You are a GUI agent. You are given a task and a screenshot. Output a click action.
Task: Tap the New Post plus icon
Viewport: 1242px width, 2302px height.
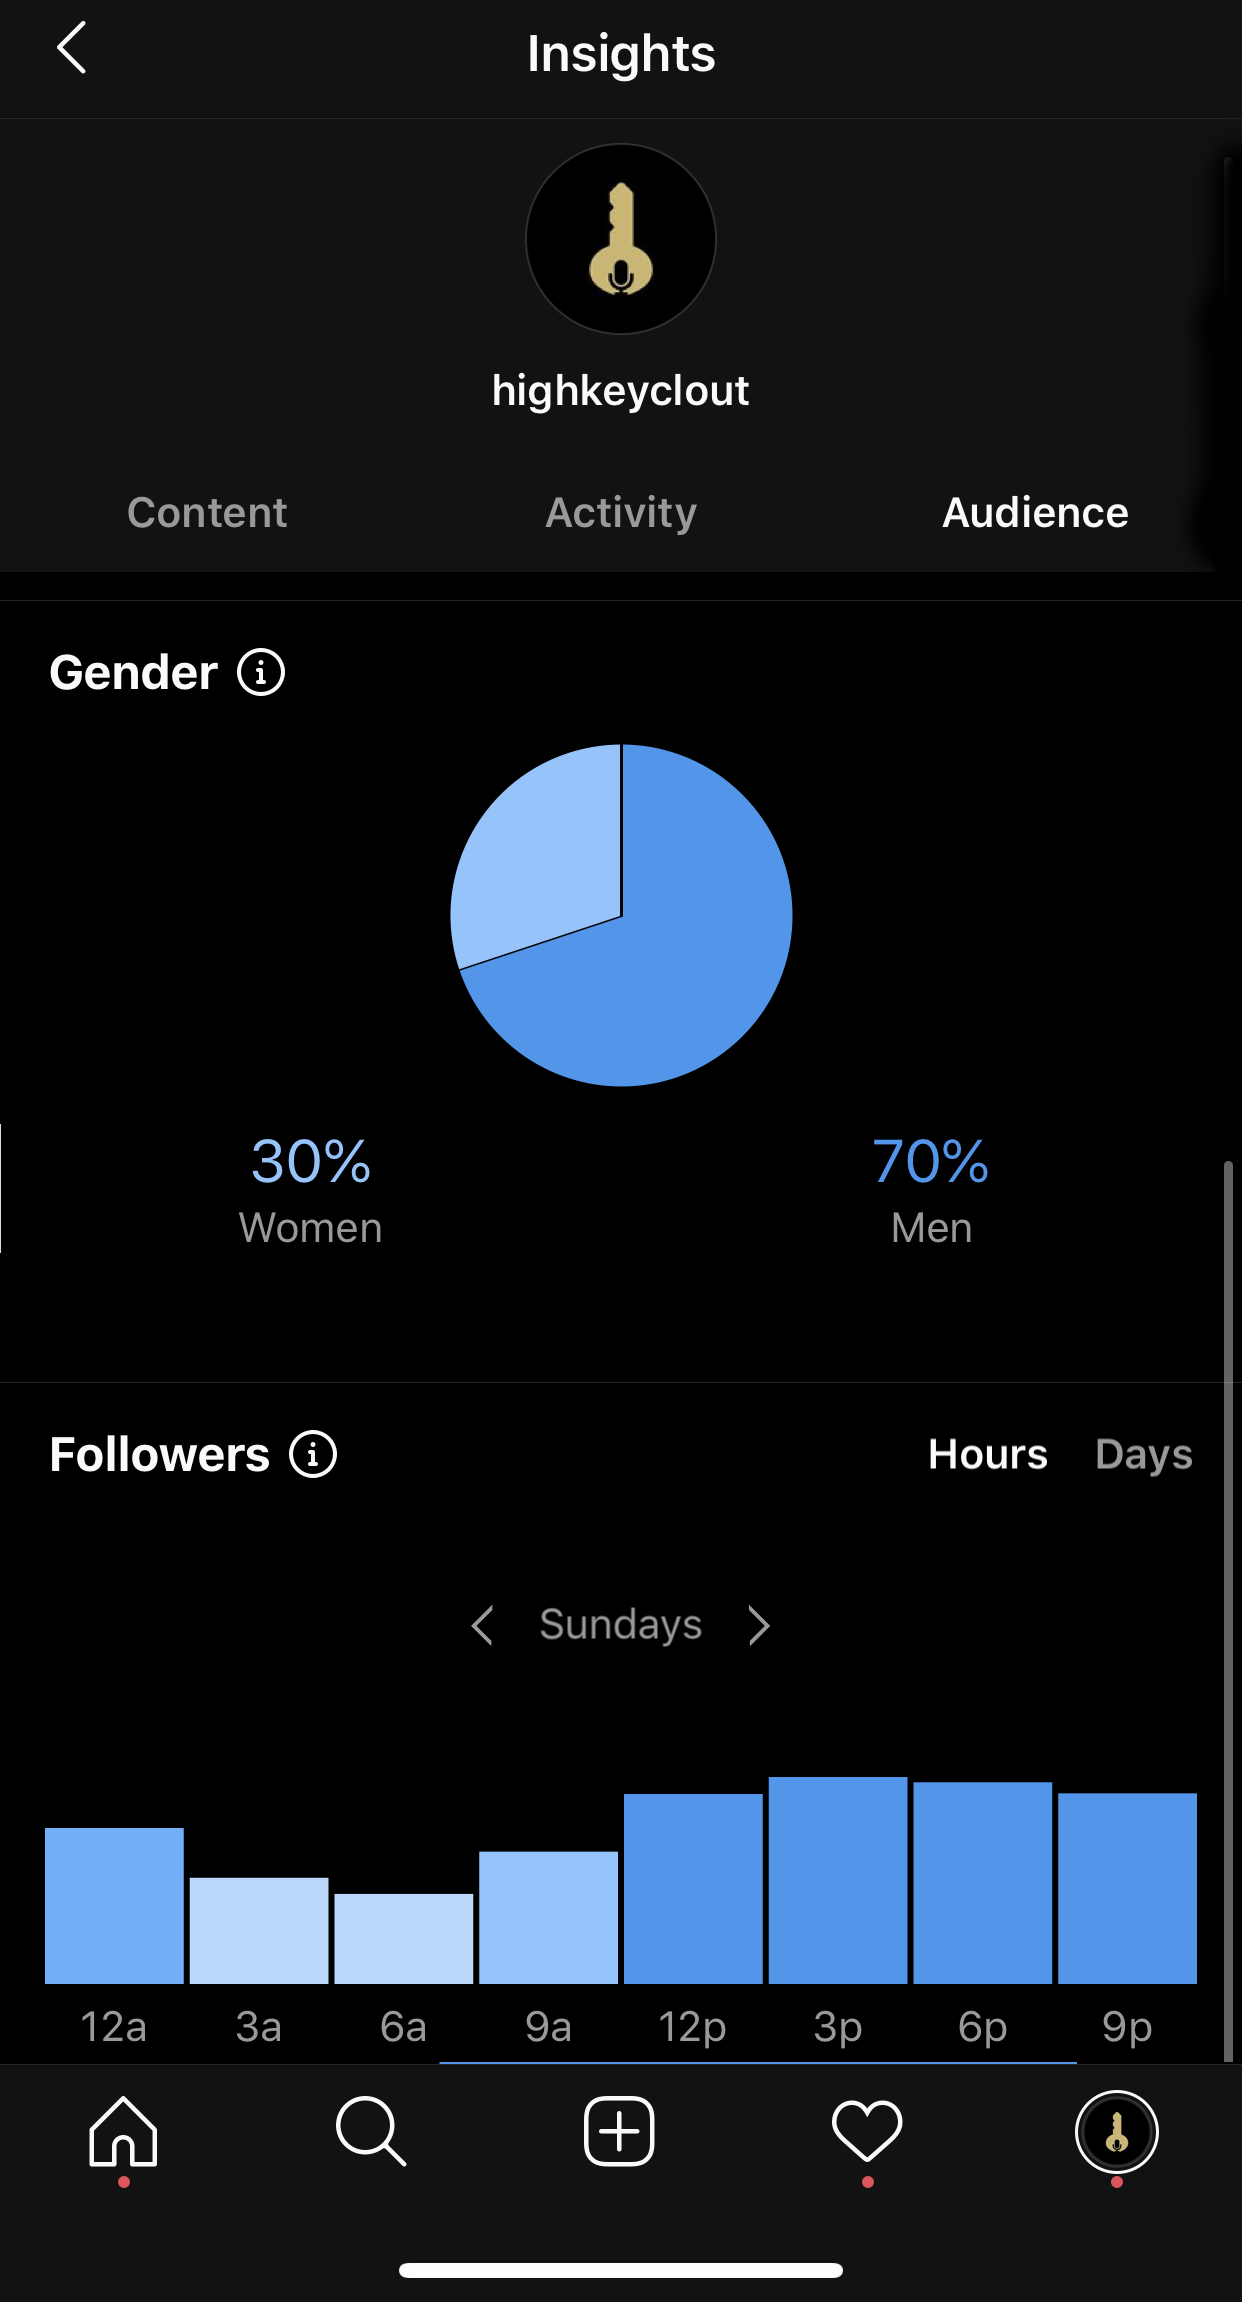tap(619, 2131)
